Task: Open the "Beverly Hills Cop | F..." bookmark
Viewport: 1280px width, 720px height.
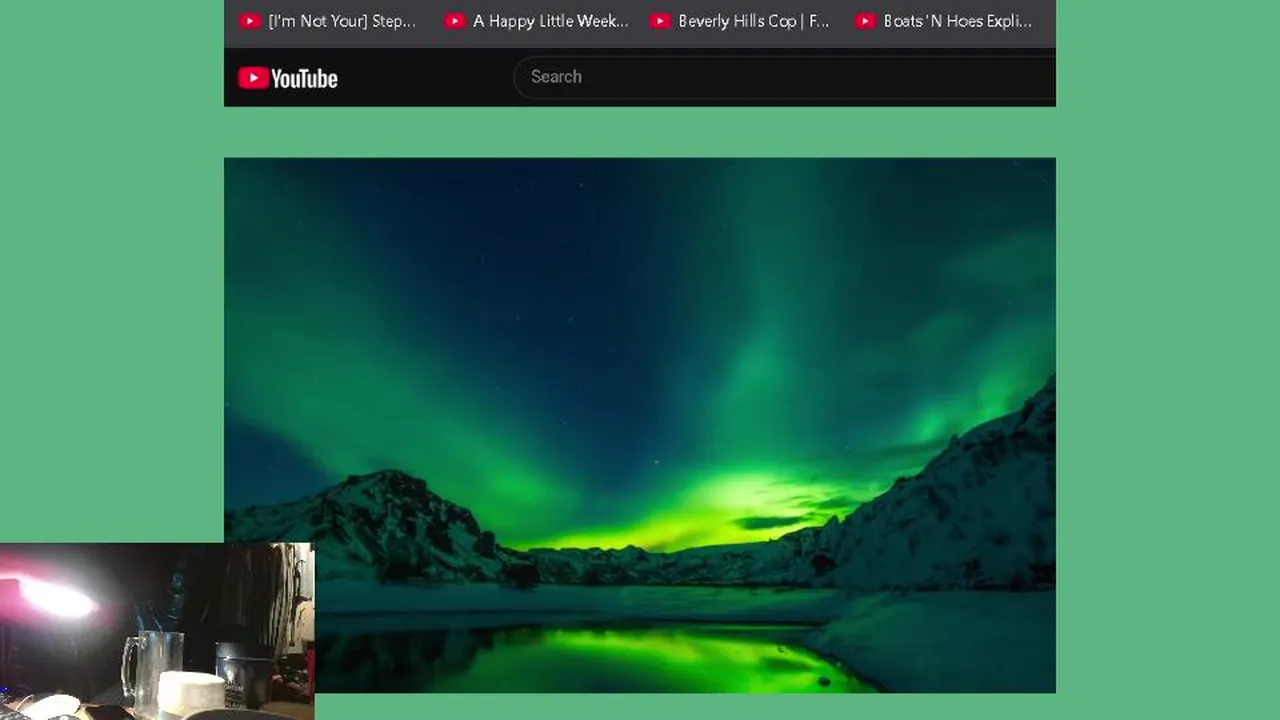Action: click(740, 21)
